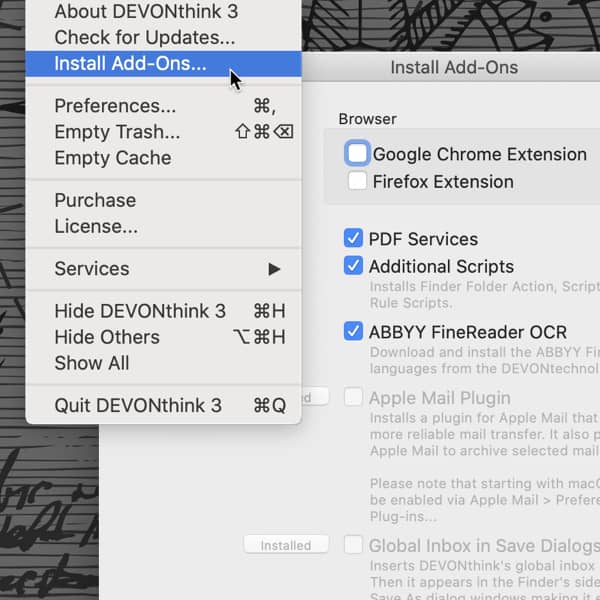This screenshot has height=600, width=600.
Task: Click the 'Please note that starting with' paragraph
Action: [x=485, y=500]
